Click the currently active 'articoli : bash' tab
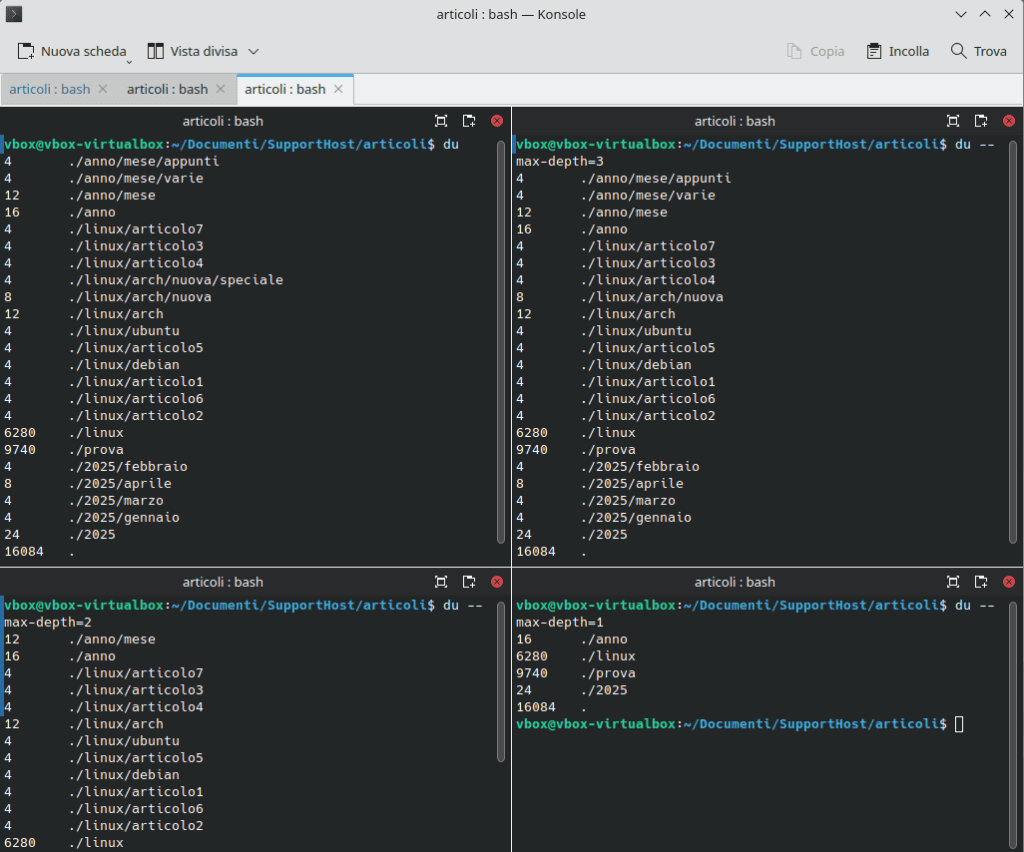Image resolution: width=1024 pixels, height=852 pixels. [285, 89]
